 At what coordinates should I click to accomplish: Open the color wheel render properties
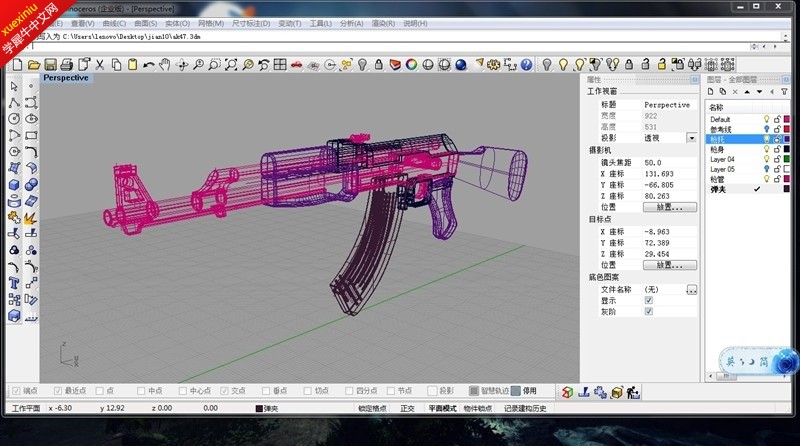pos(411,64)
